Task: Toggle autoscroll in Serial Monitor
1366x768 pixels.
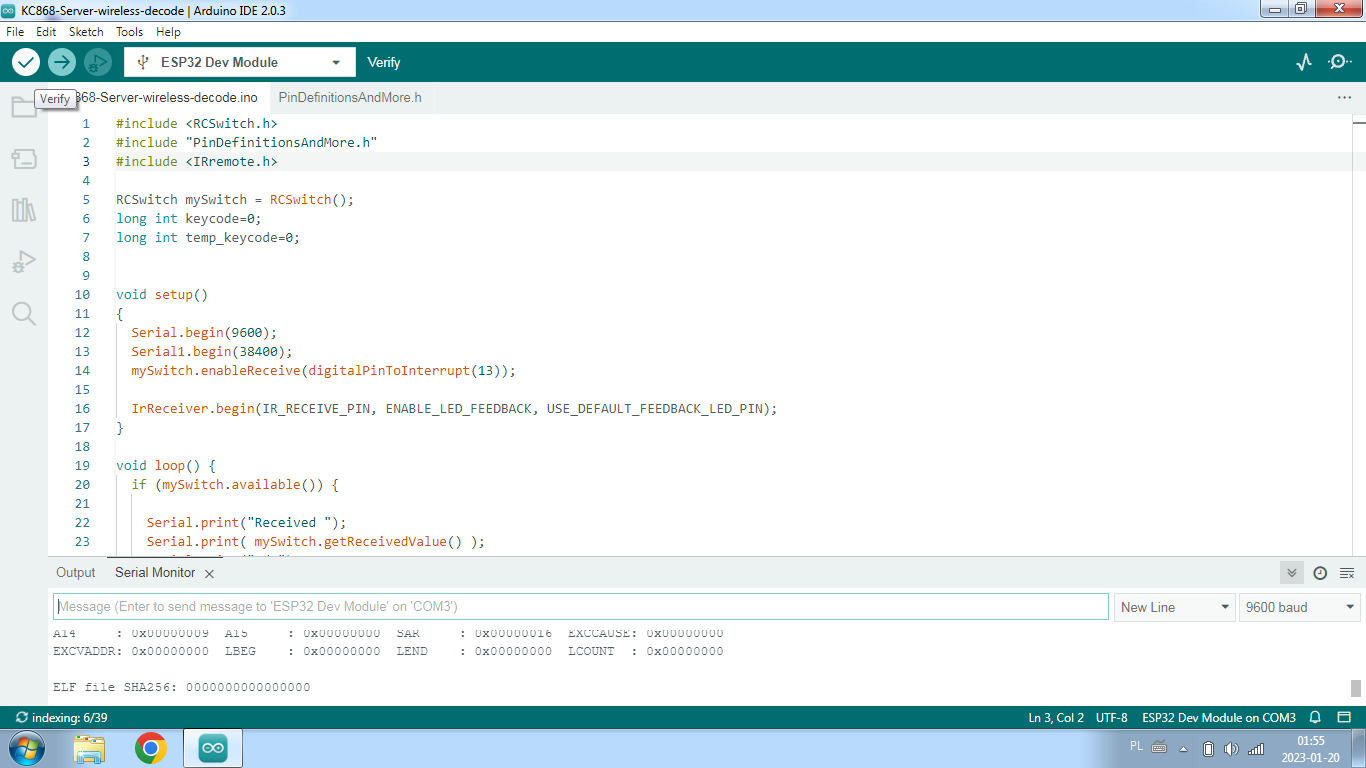Action: pyautogui.click(x=1292, y=573)
